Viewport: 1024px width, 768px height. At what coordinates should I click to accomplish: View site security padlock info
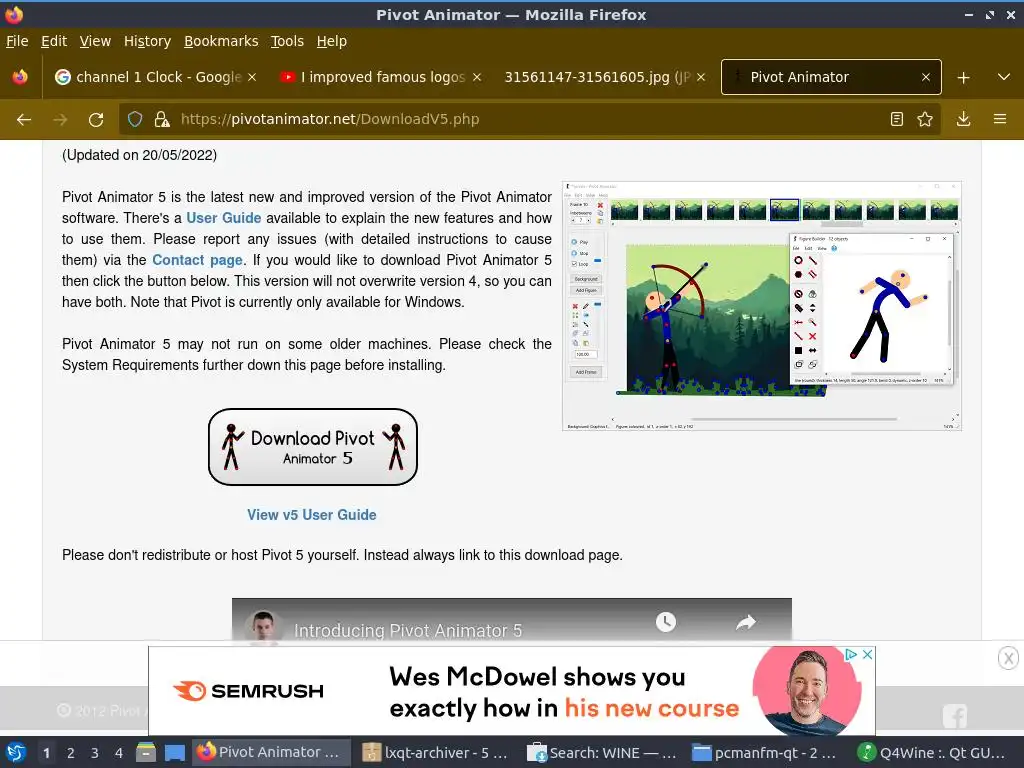pyautogui.click(x=161, y=119)
